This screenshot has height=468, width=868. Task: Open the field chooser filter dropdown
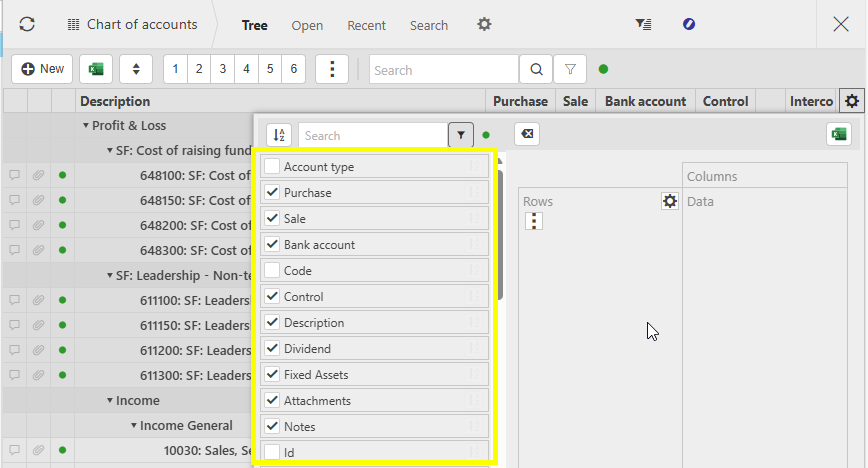[x=460, y=135]
